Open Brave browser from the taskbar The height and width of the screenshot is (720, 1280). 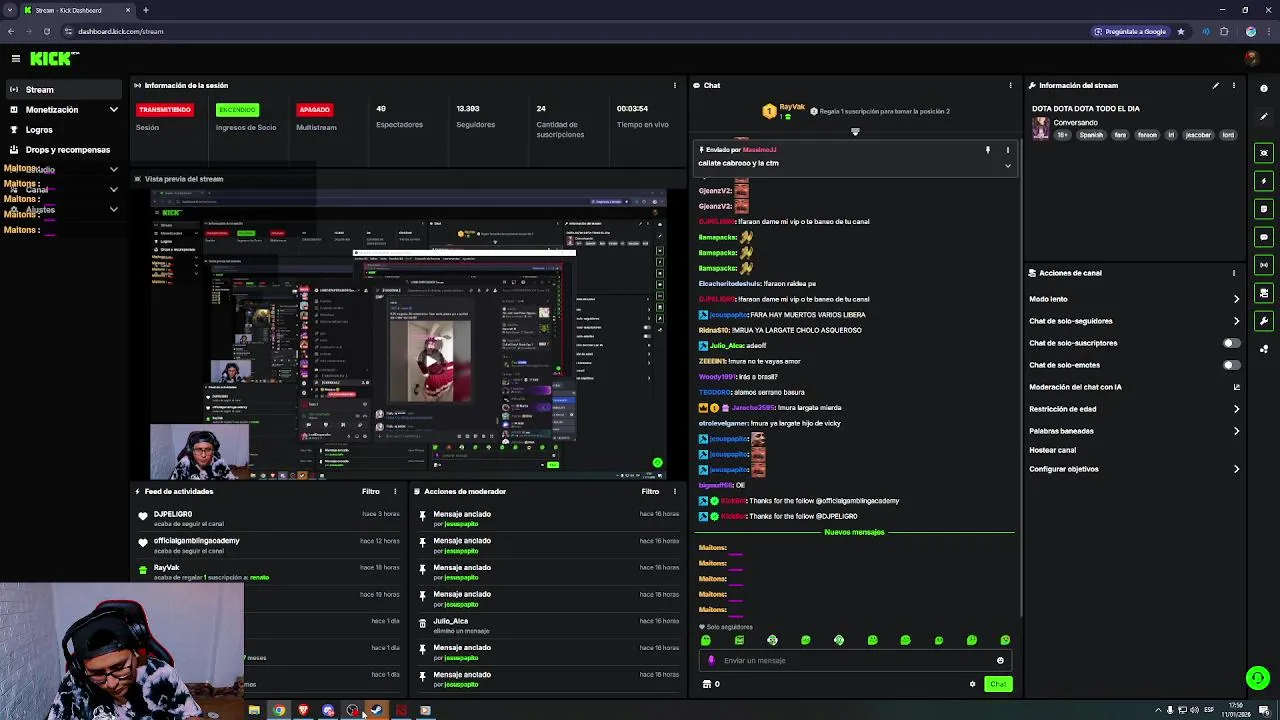[x=303, y=711]
